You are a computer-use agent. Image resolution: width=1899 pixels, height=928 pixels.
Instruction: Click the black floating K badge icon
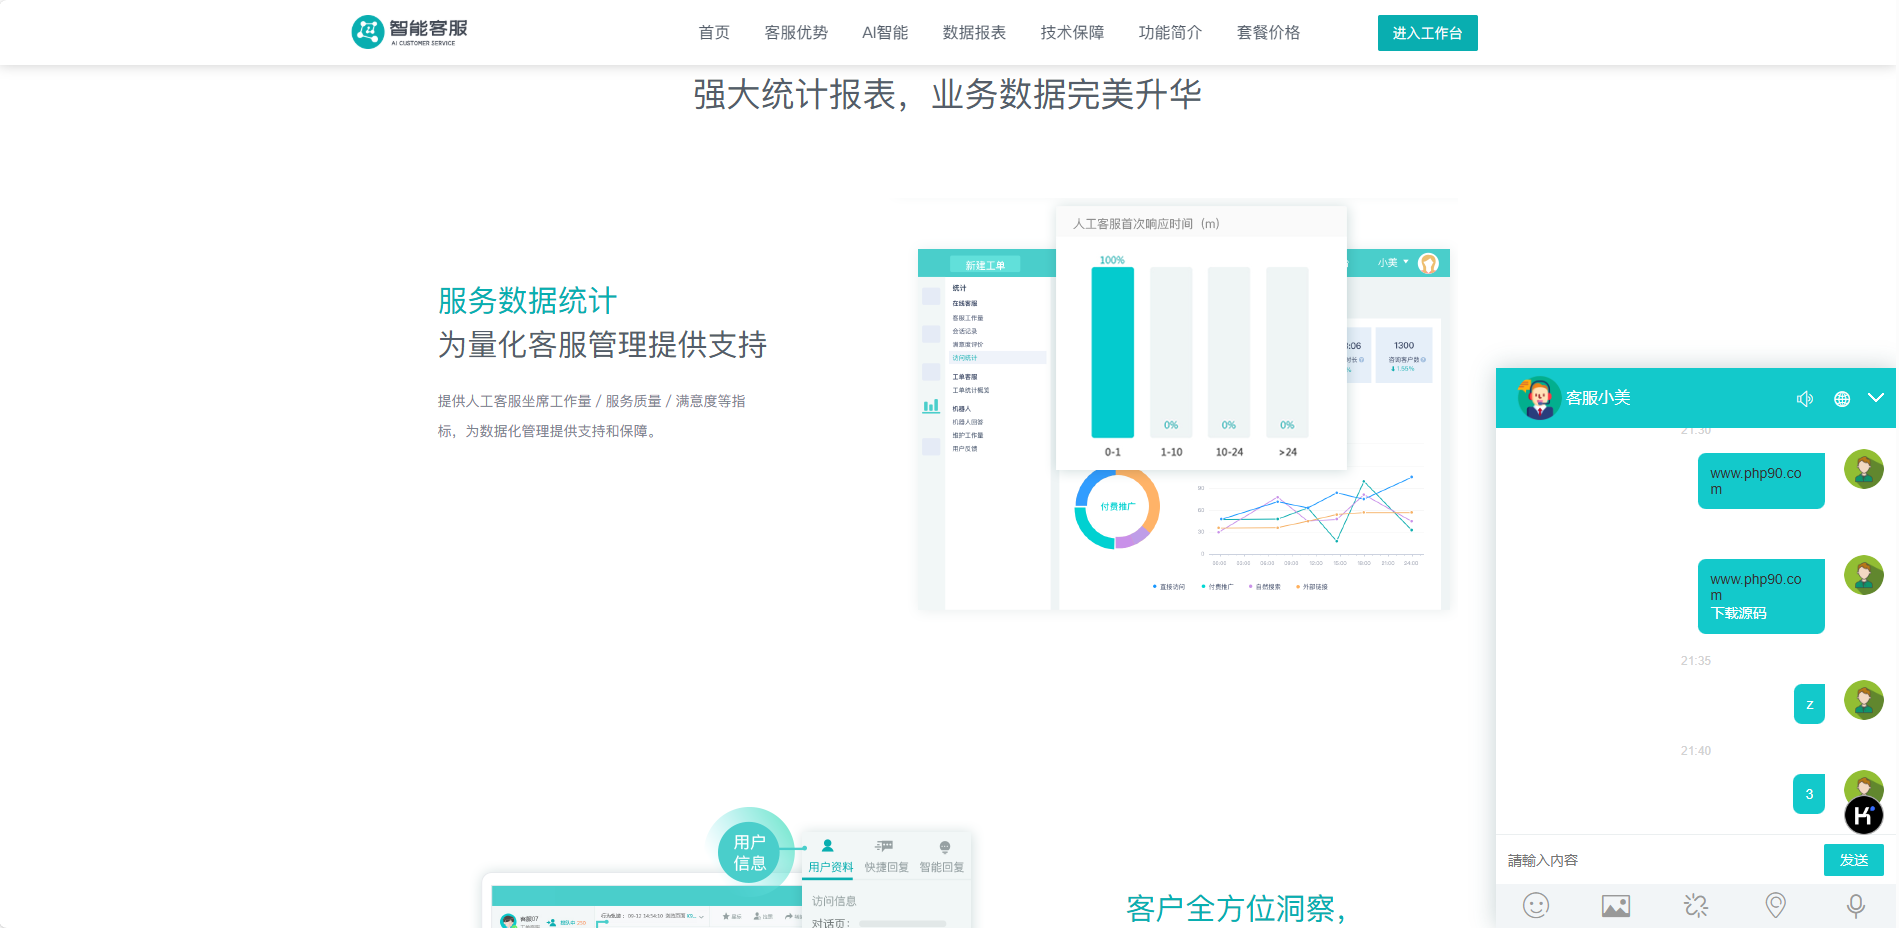tap(1863, 816)
